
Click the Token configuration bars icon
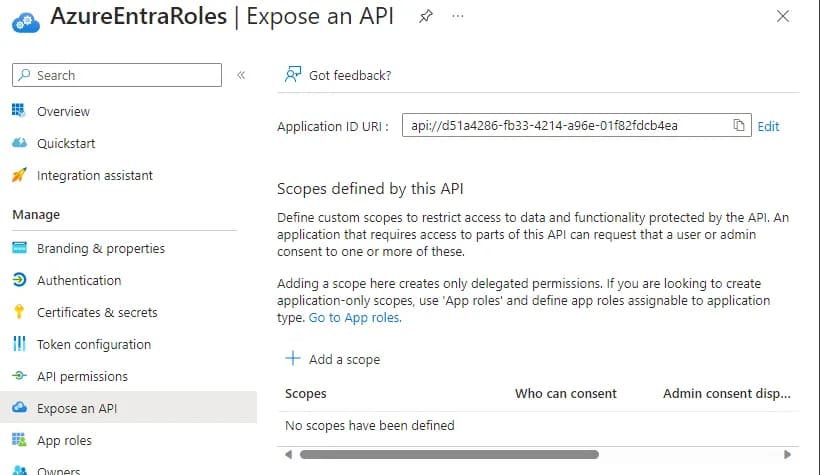pyautogui.click(x=19, y=344)
